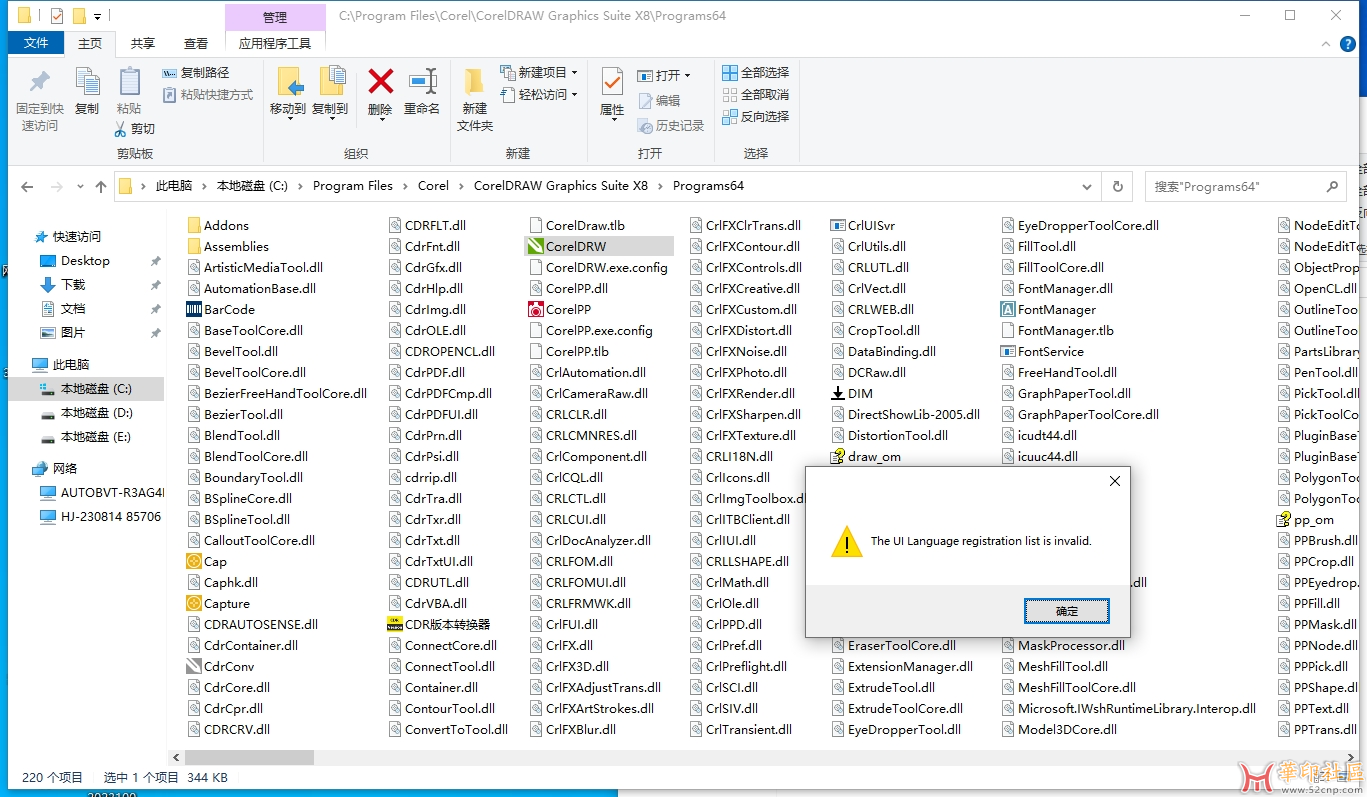Click Program Files in the breadcrumb
The width and height of the screenshot is (1367, 797).
click(x=353, y=186)
